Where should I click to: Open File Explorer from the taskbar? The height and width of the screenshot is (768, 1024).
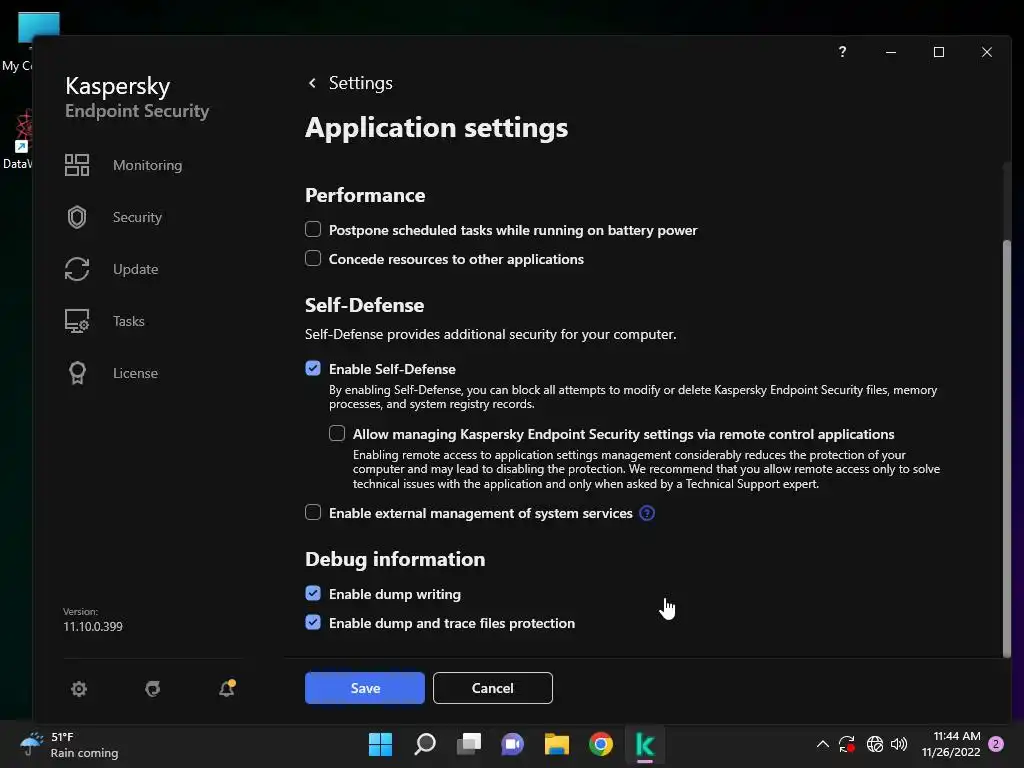point(556,744)
